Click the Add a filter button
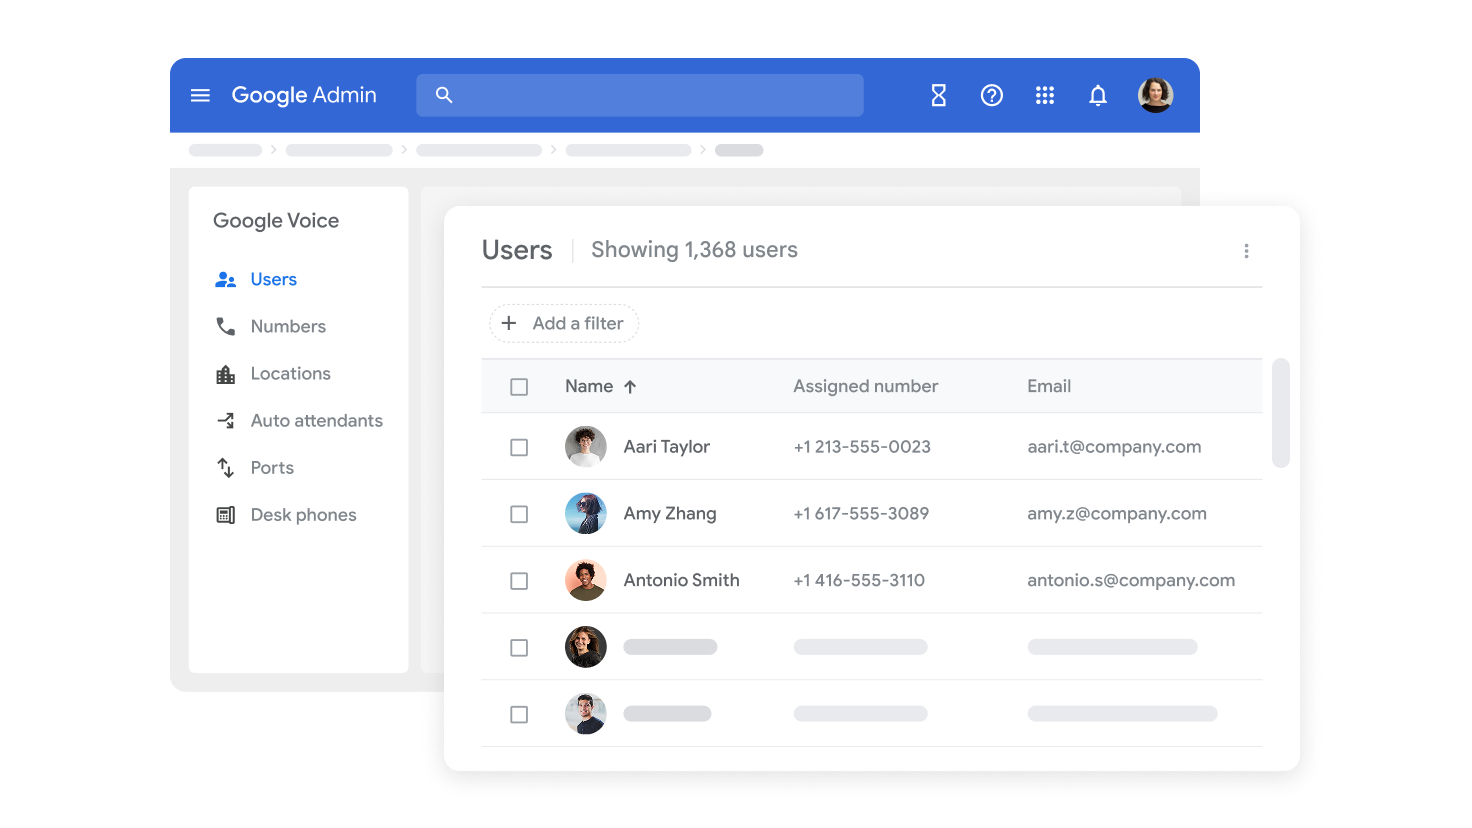 coord(563,323)
